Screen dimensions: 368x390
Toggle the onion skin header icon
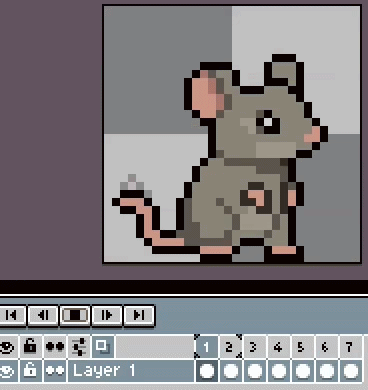click(103, 347)
